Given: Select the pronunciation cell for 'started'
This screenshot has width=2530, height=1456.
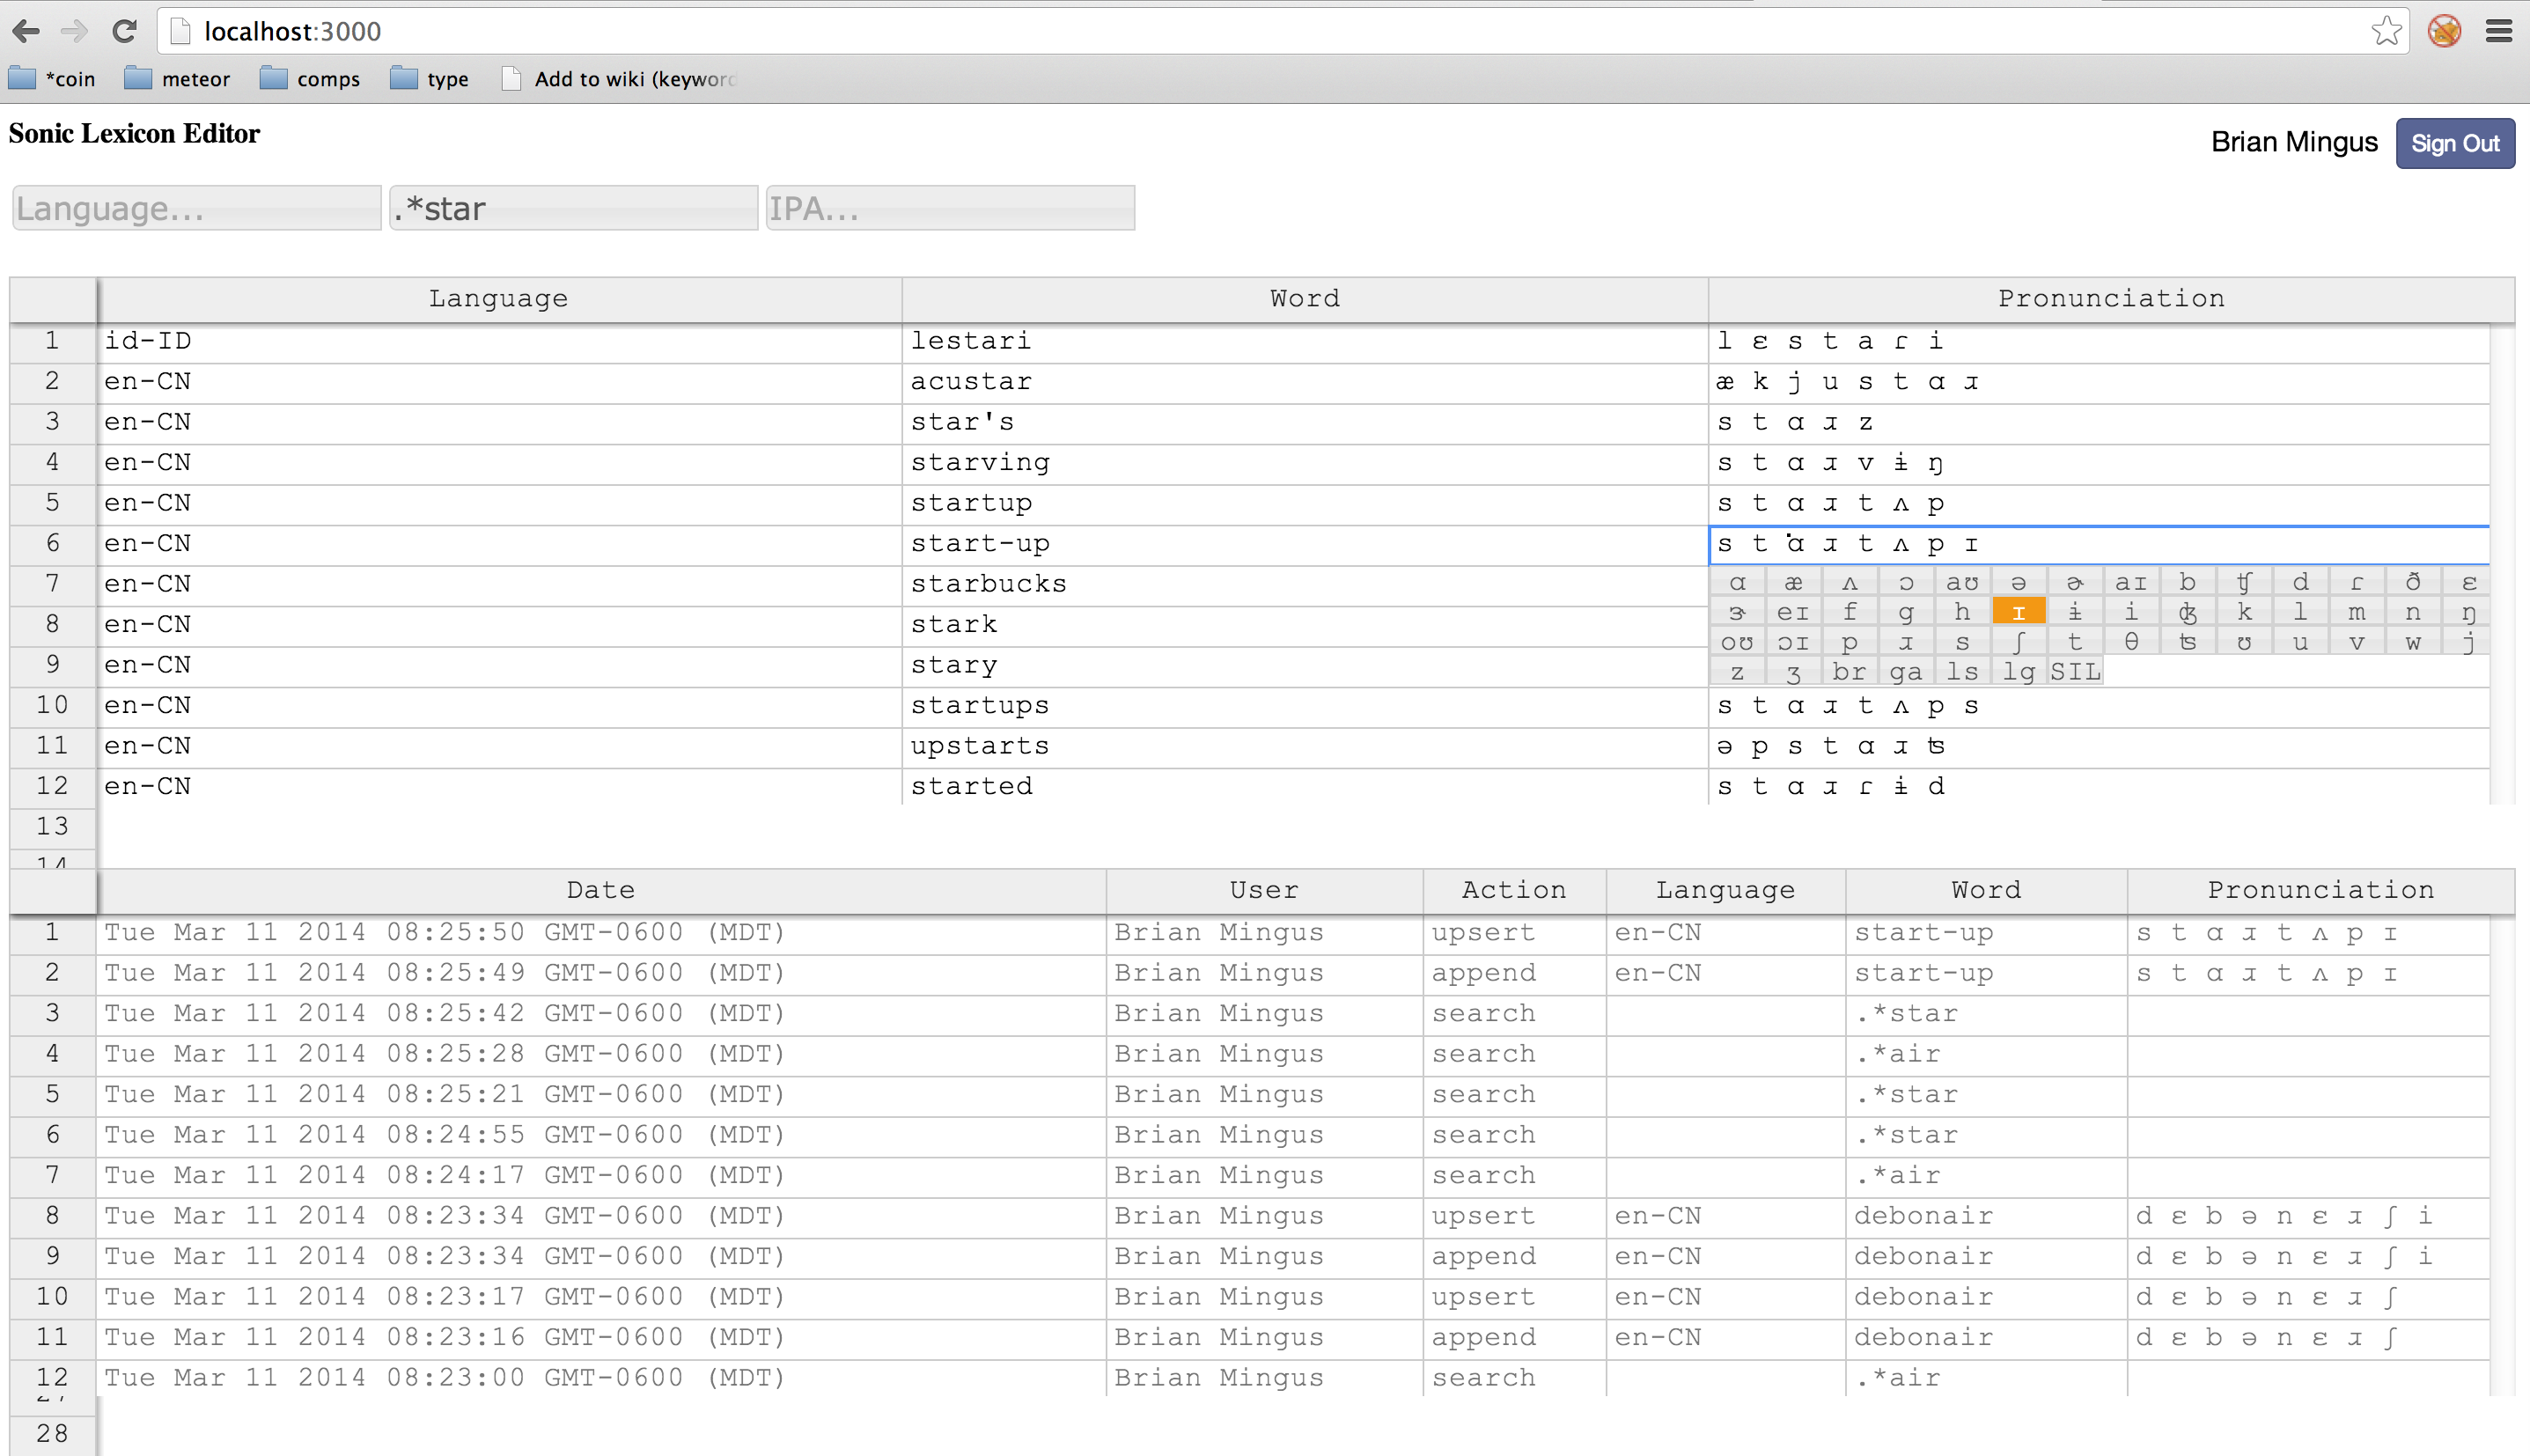Looking at the screenshot, I should 2099,787.
